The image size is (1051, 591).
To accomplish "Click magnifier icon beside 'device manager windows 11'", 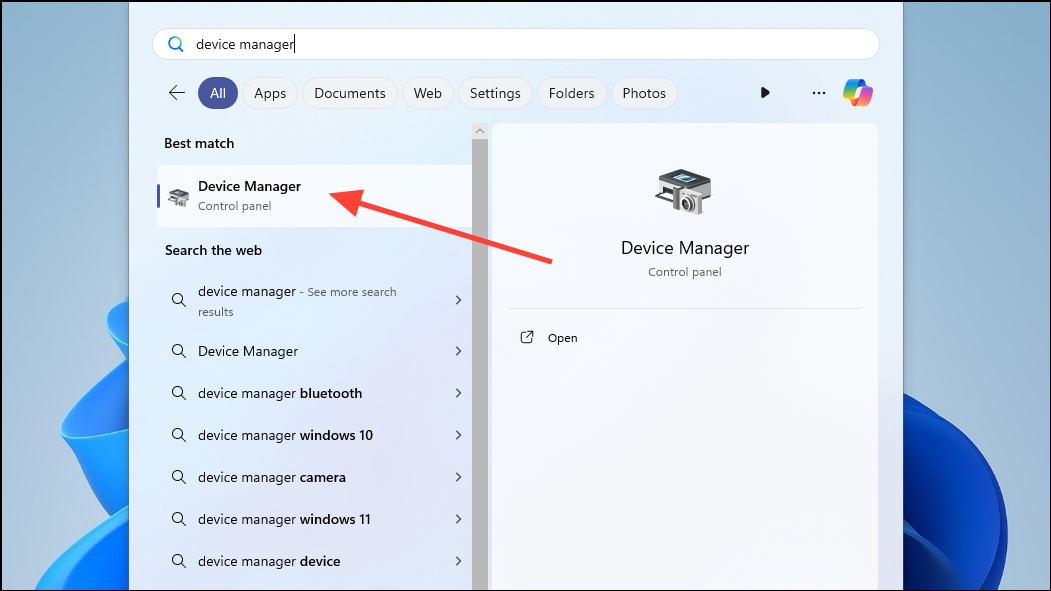I will (x=178, y=519).
